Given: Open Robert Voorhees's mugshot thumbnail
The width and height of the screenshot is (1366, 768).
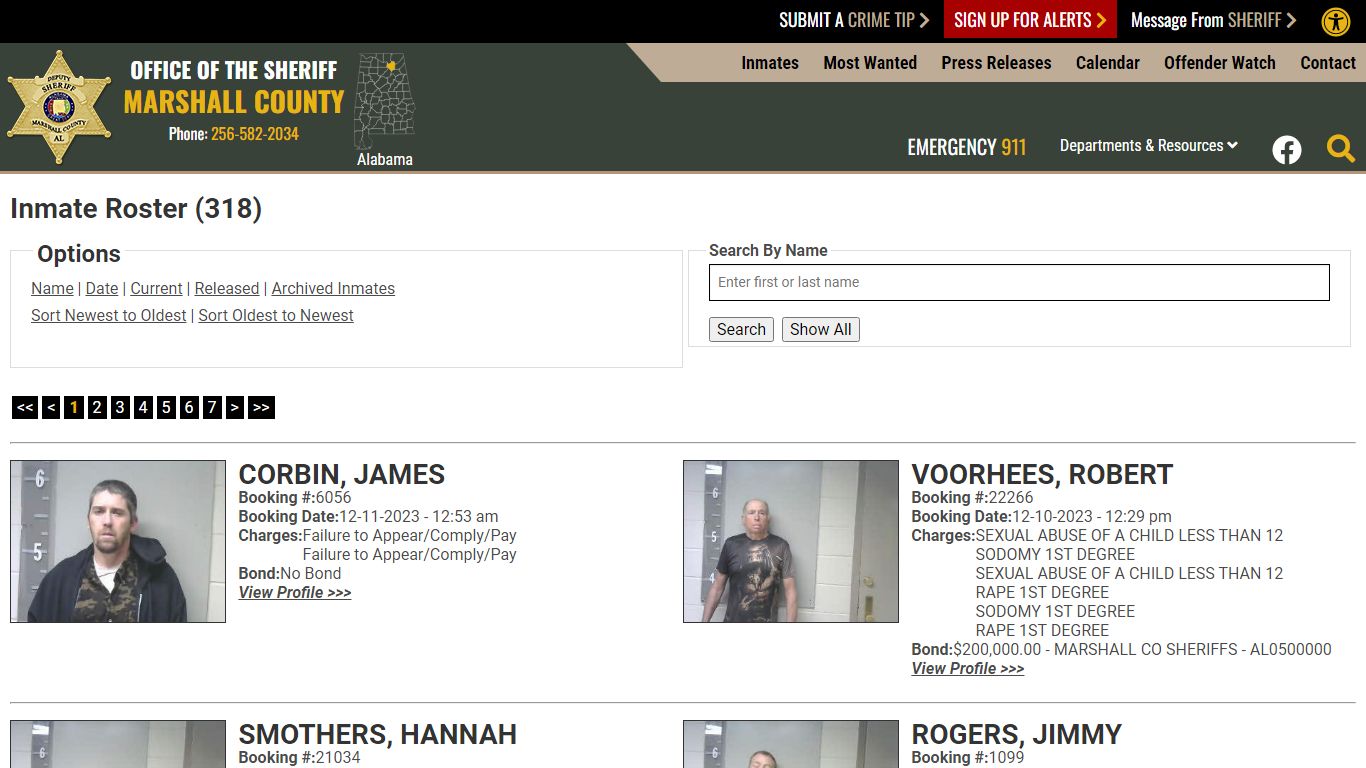Looking at the screenshot, I should point(791,541).
